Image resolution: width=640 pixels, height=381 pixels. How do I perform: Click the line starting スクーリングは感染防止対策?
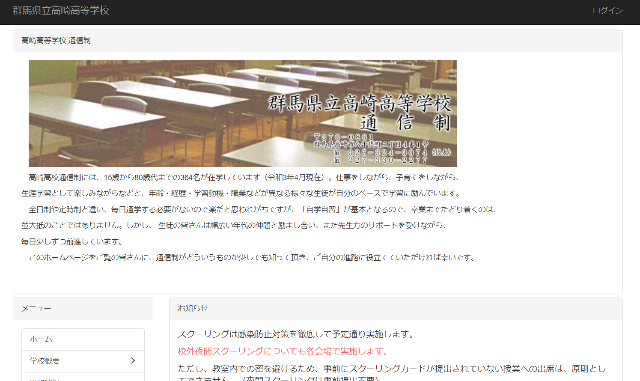(x=296, y=334)
